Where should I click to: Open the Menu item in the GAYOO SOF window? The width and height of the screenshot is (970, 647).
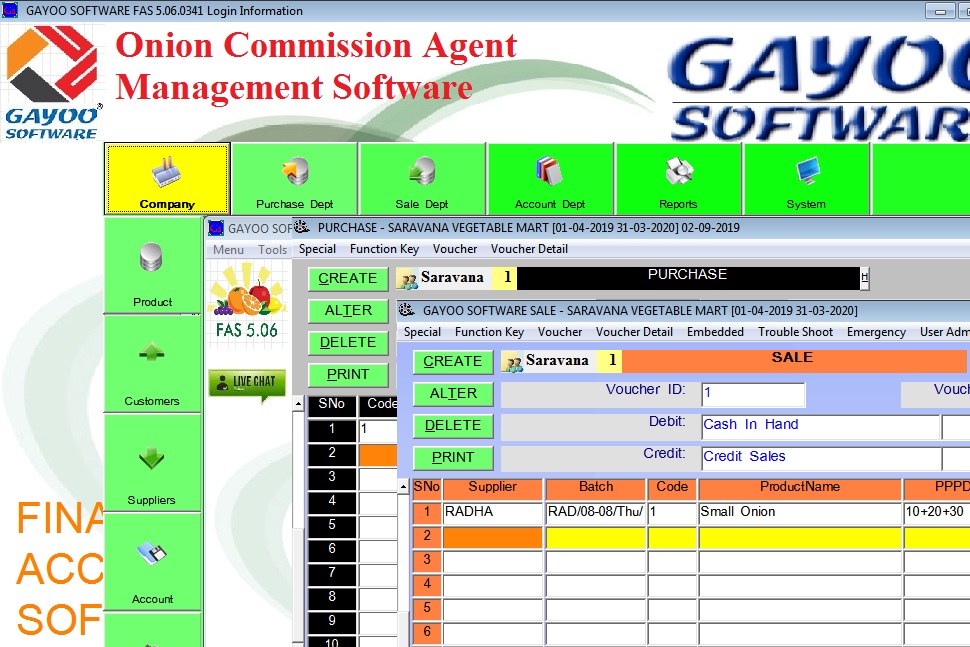228,249
